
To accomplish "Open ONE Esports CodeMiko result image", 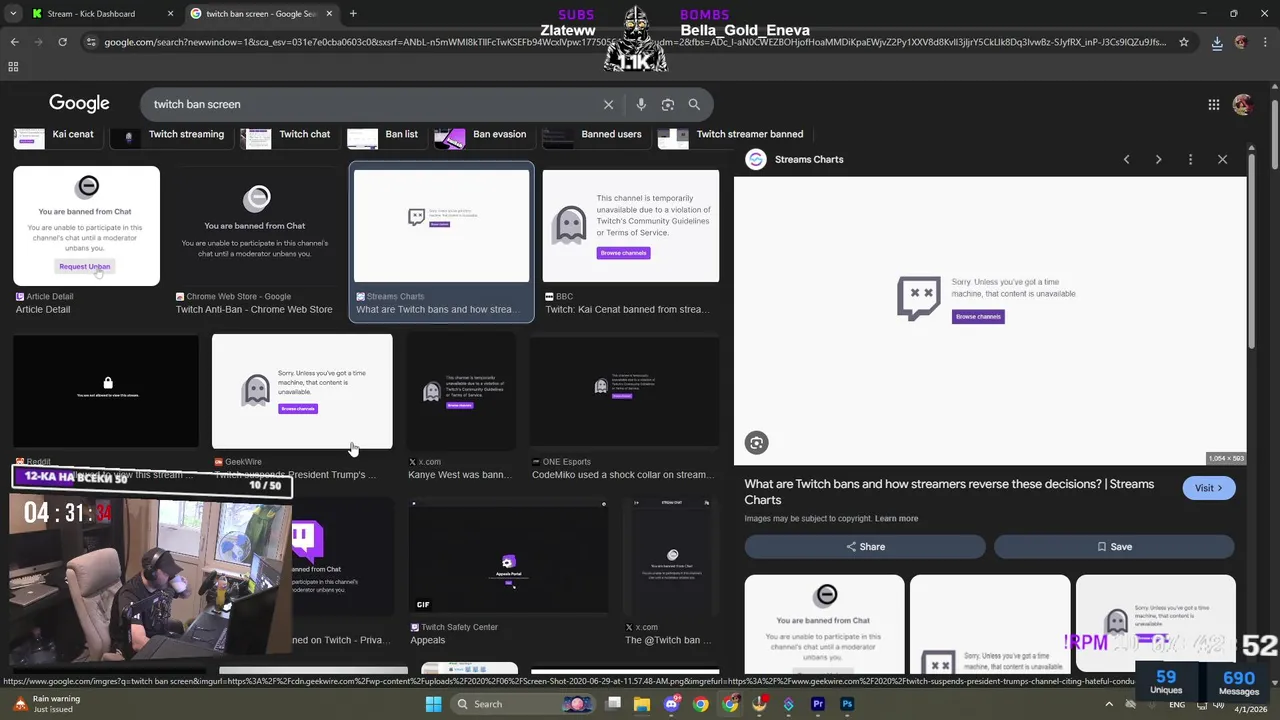I will point(625,391).
